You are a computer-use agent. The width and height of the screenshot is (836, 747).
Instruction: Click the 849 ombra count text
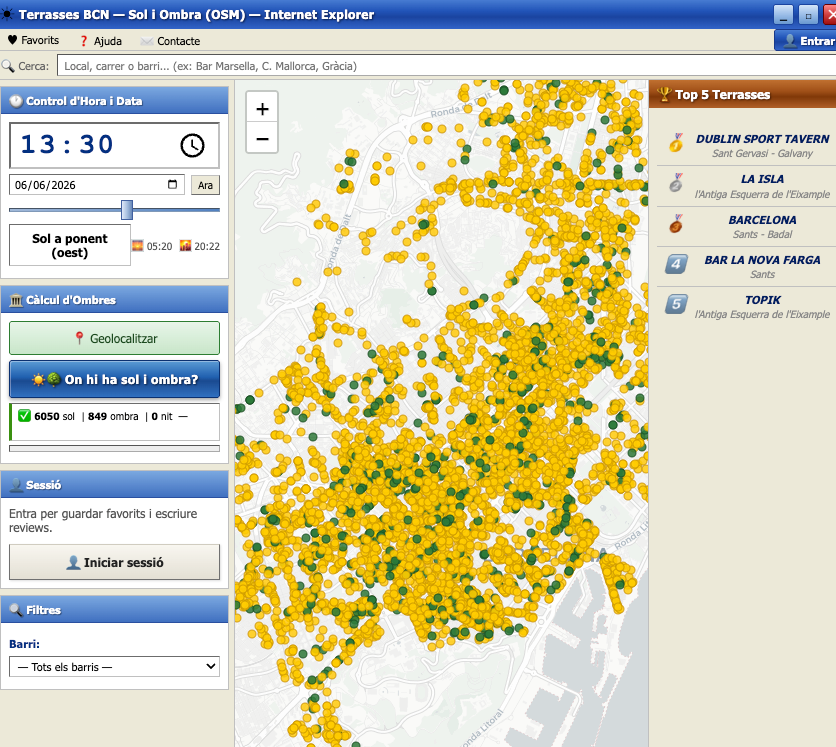pos(113,416)
